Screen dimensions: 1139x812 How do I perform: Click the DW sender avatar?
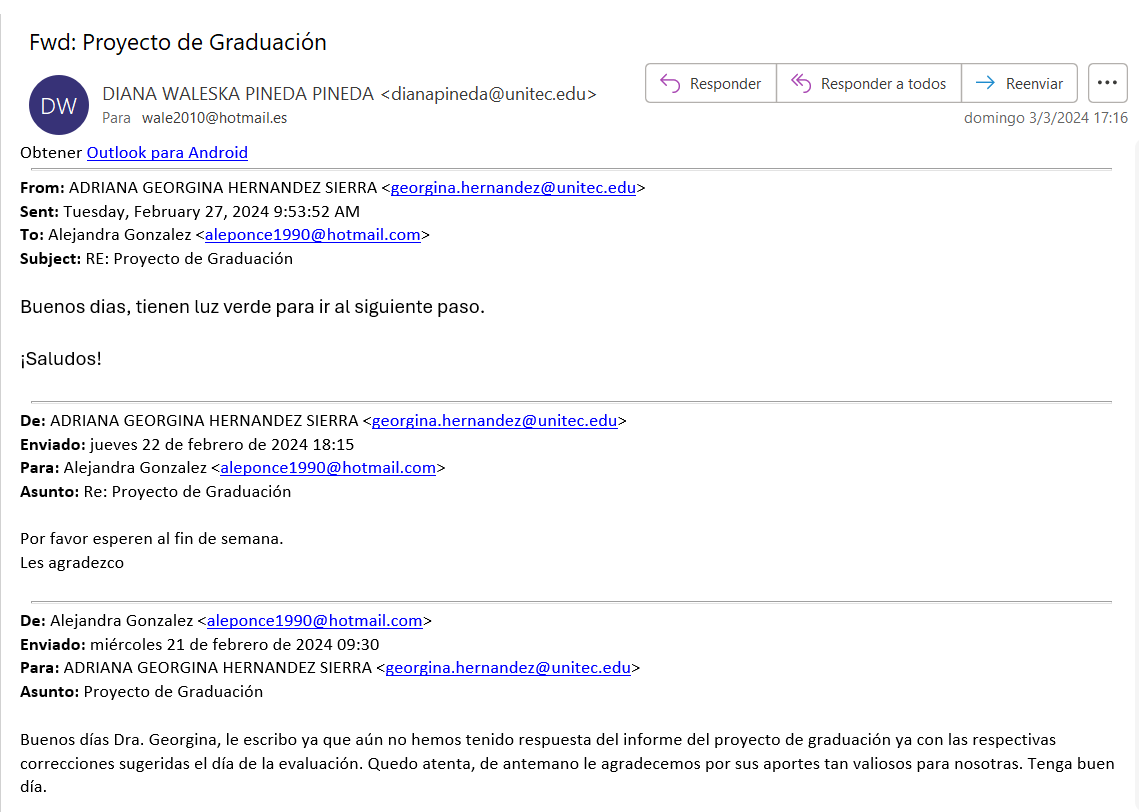[59, 105]
